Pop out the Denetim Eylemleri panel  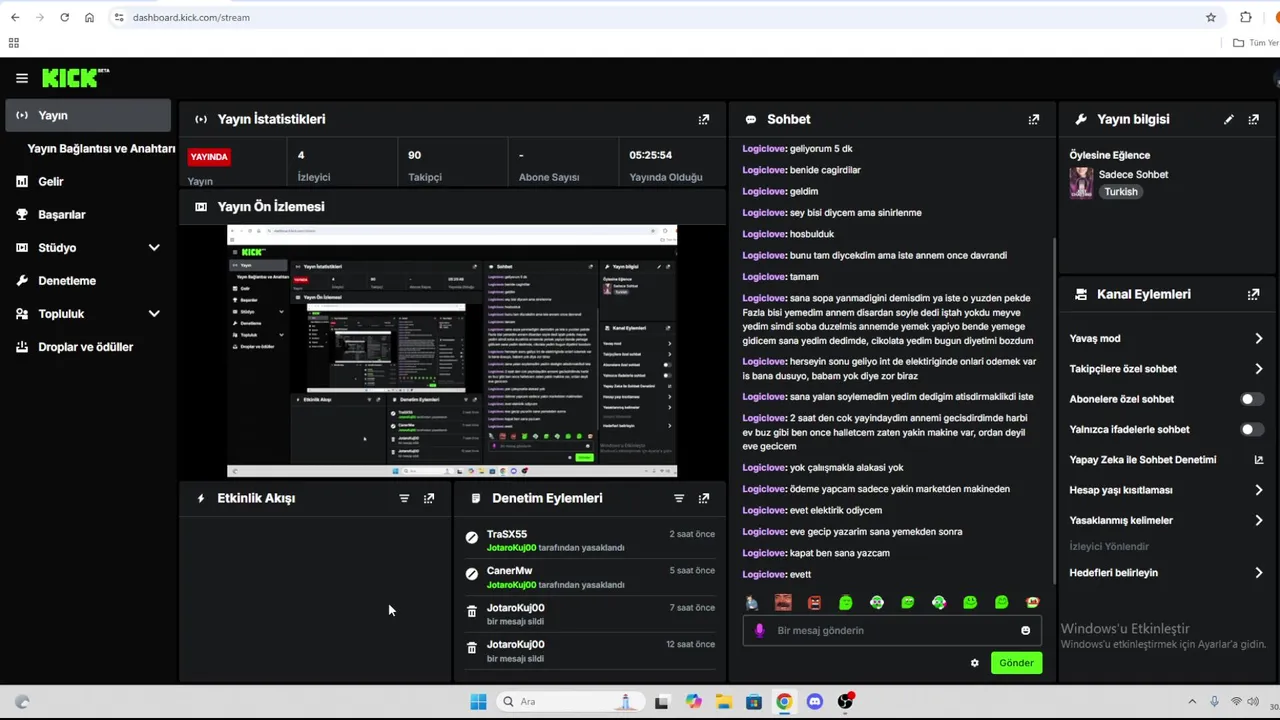pos(704,498)
